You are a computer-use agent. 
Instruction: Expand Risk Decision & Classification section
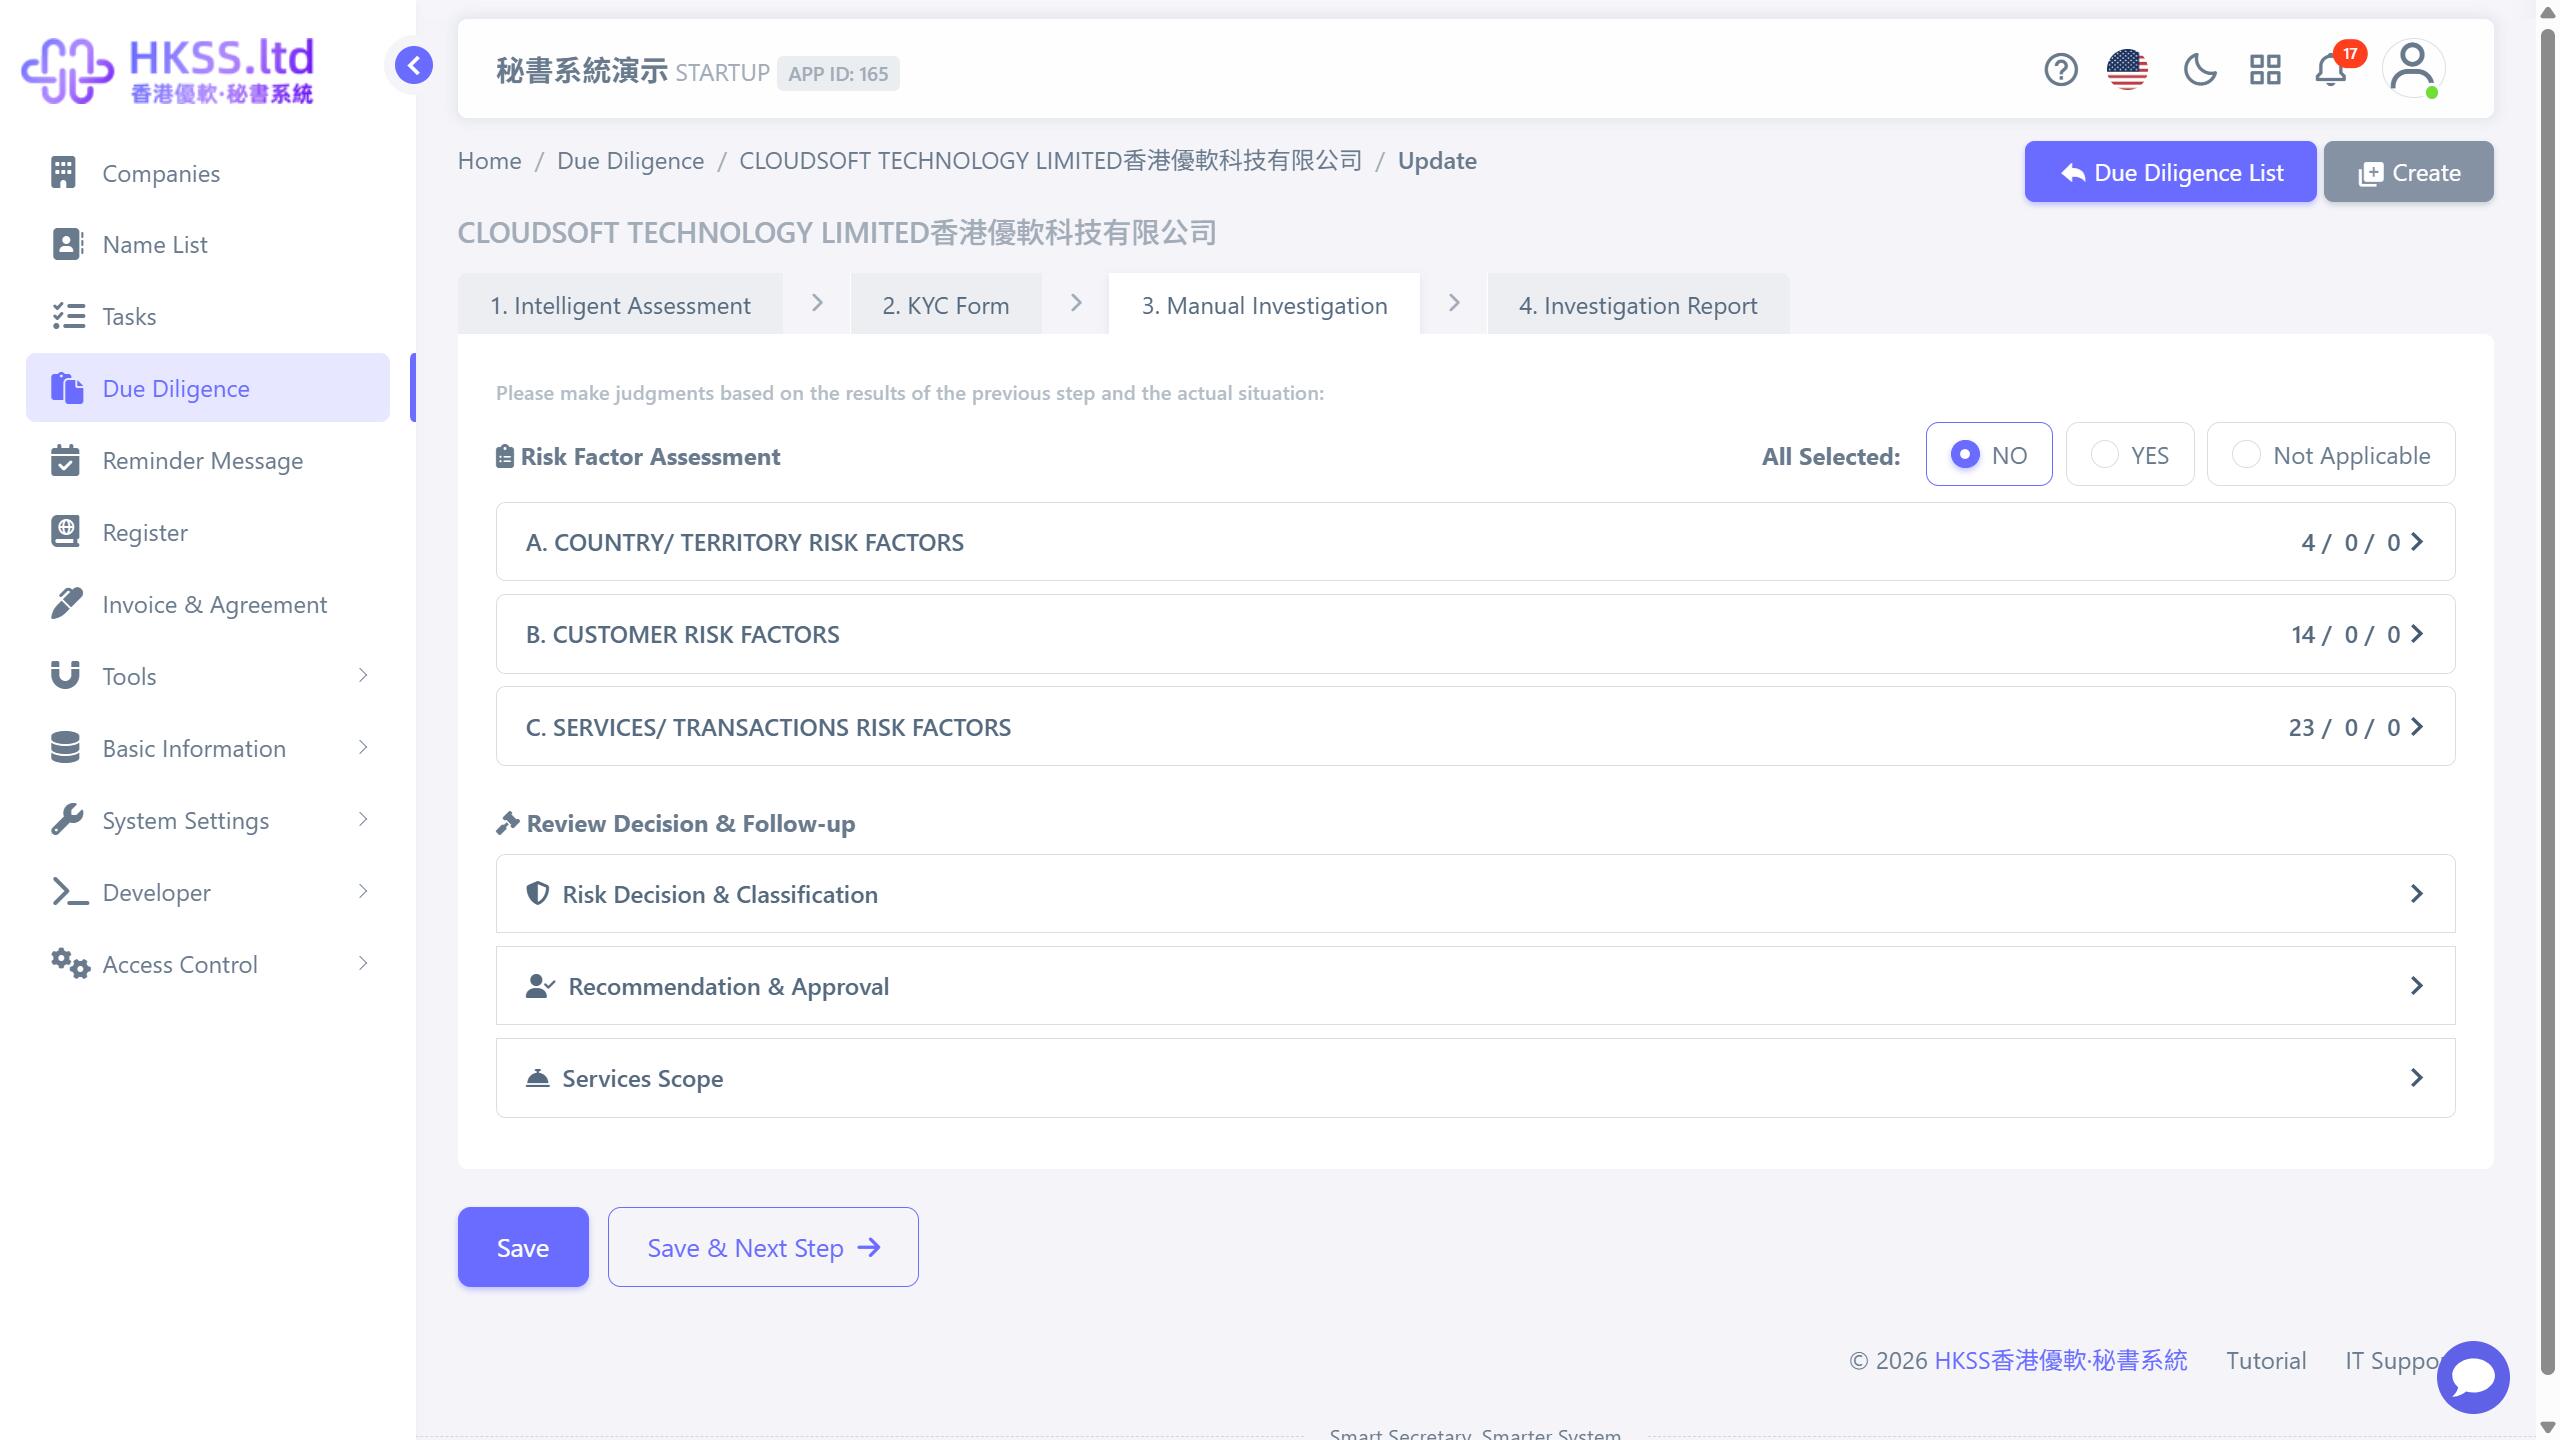coord(1475,894)
